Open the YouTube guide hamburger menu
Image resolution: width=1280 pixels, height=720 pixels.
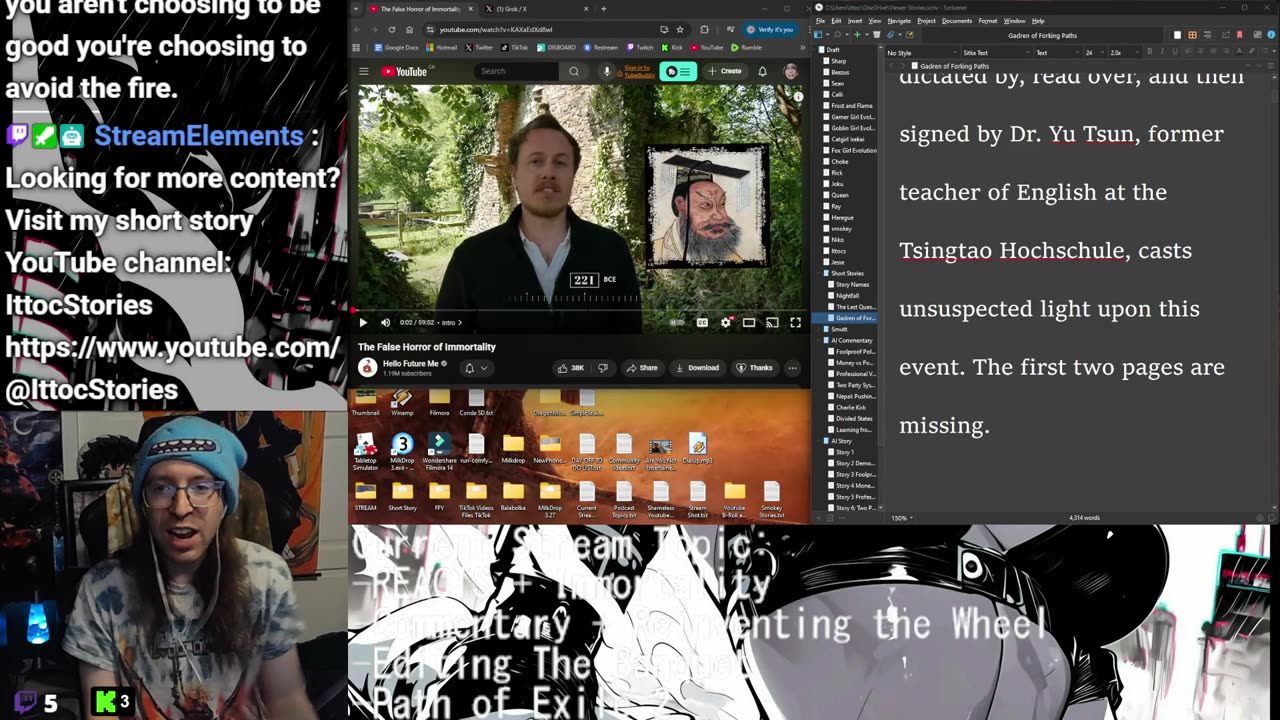coord(364,71)
